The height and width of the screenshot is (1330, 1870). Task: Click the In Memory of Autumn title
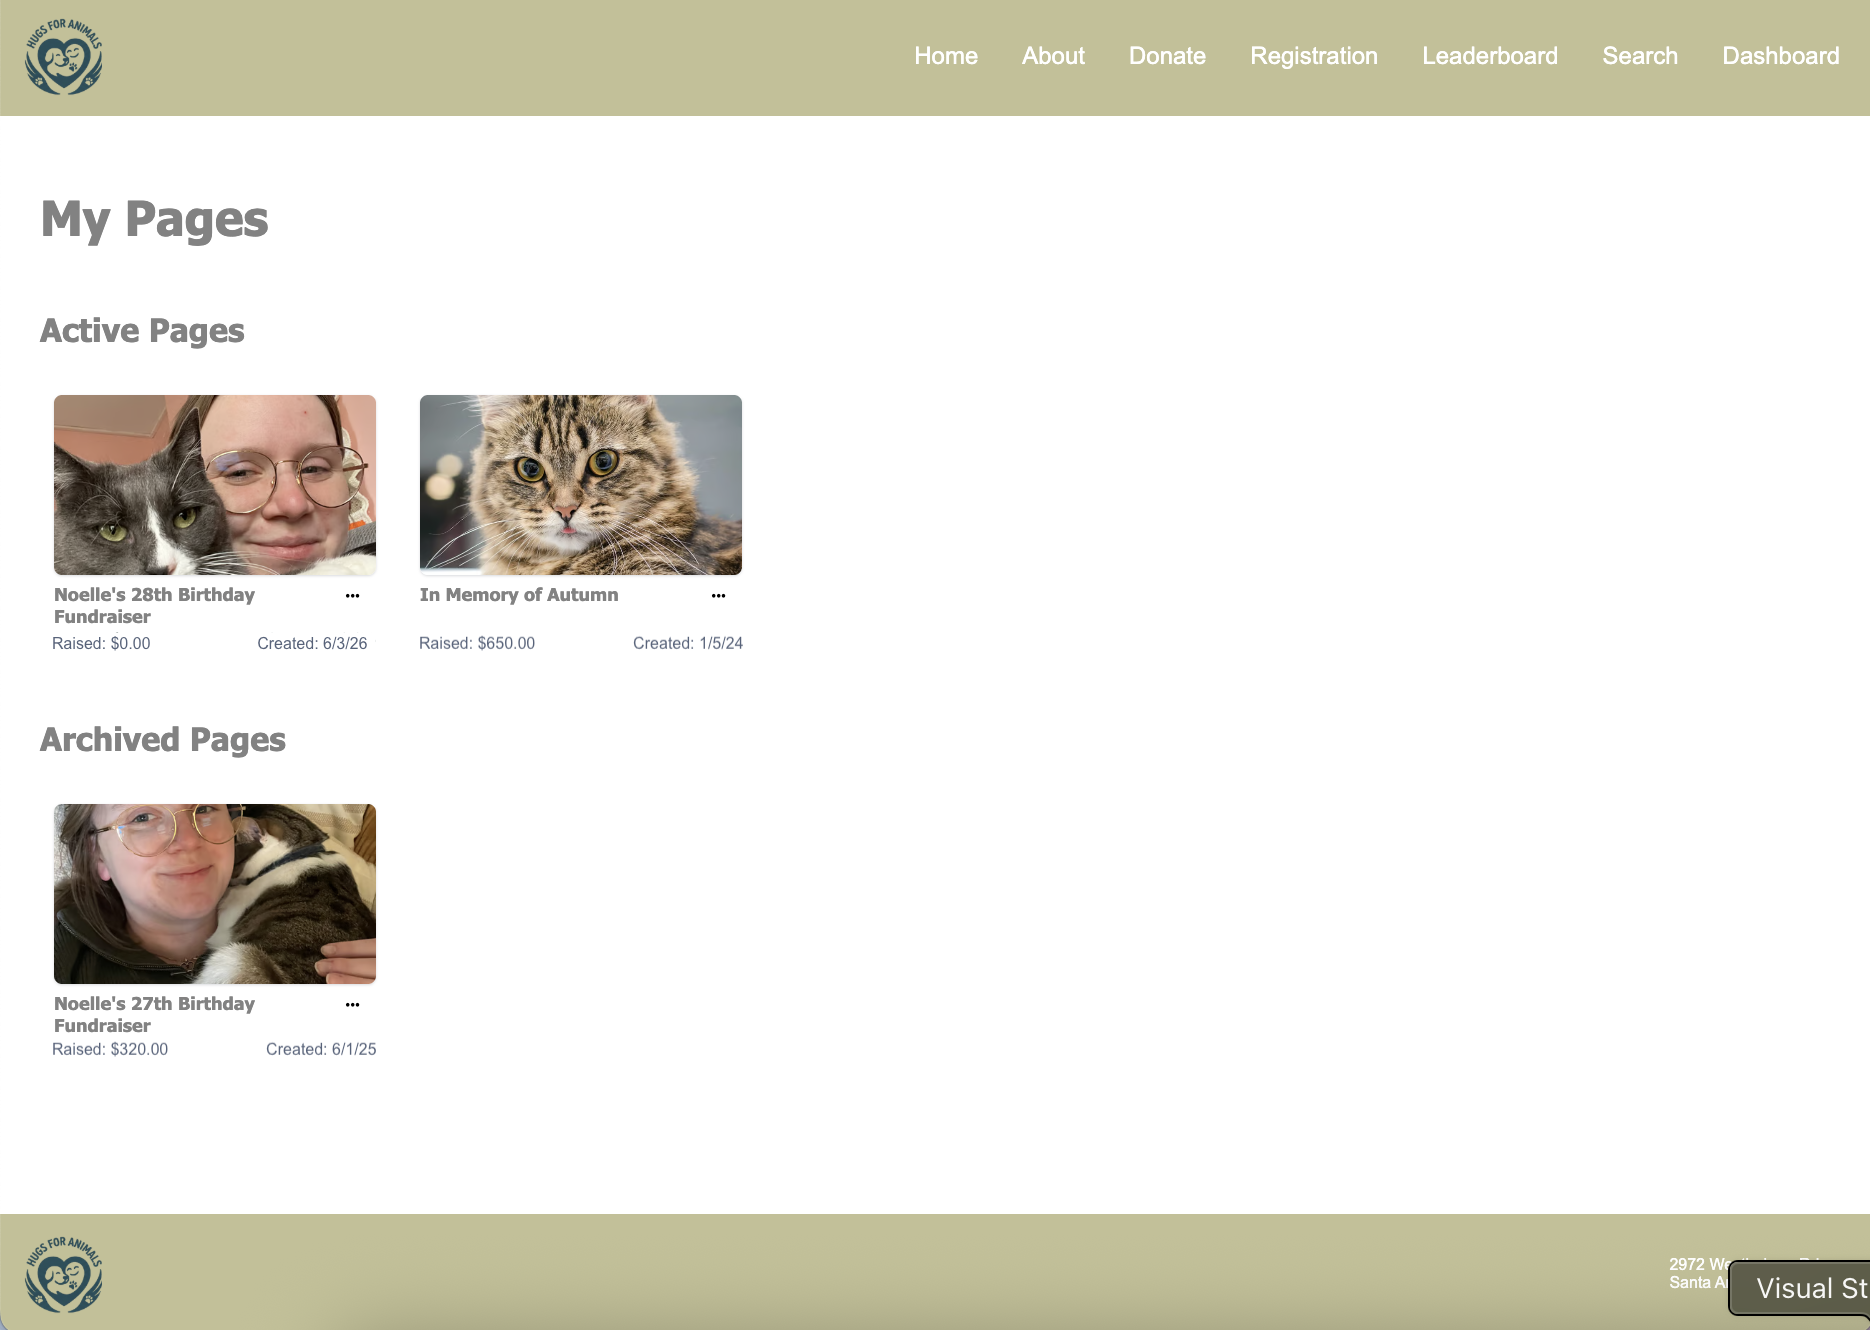pyautogui.click(x=519, y=595)
